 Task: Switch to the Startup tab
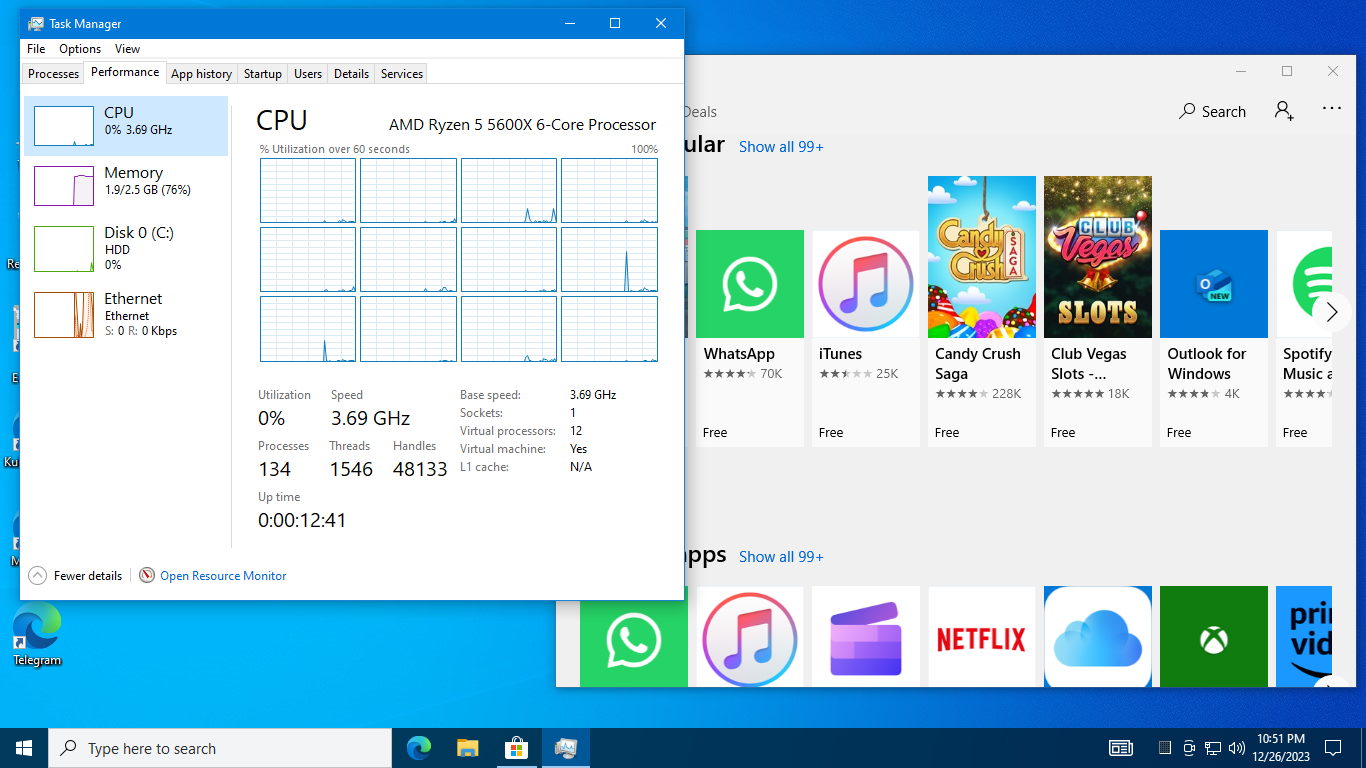tap(262, 74)
